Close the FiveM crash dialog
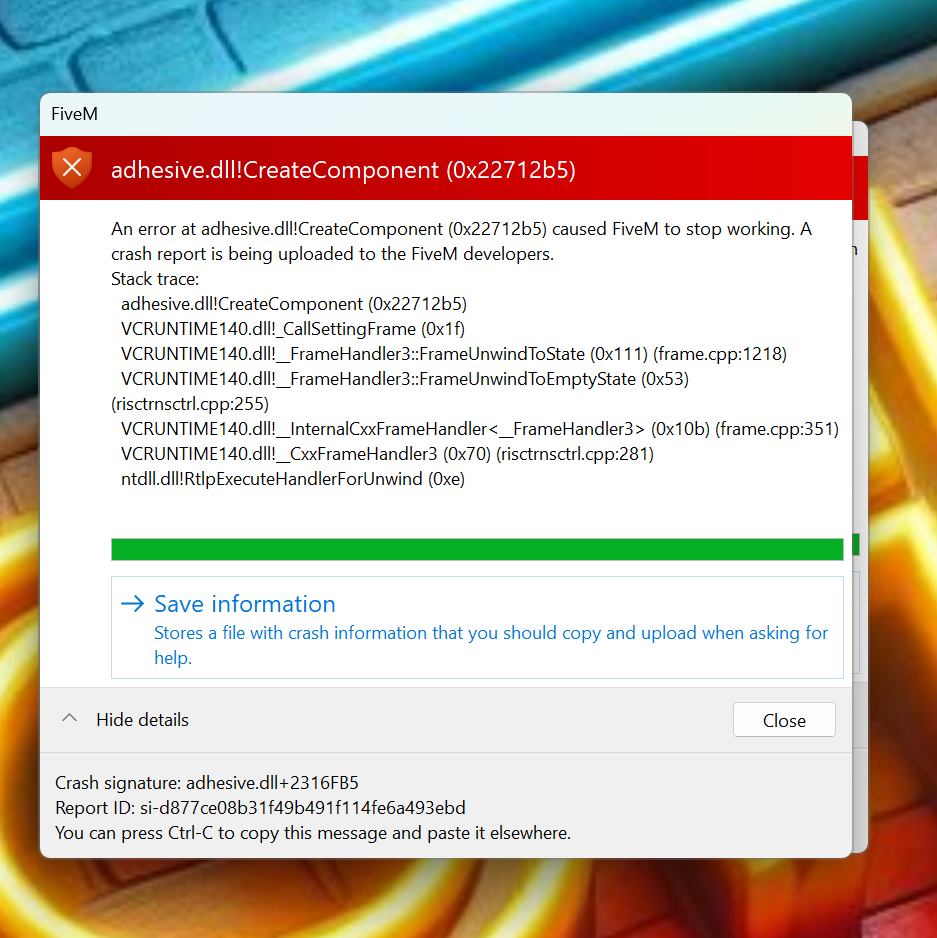The image size is (937, 938). pyautogui.click(x=784, y=720)
